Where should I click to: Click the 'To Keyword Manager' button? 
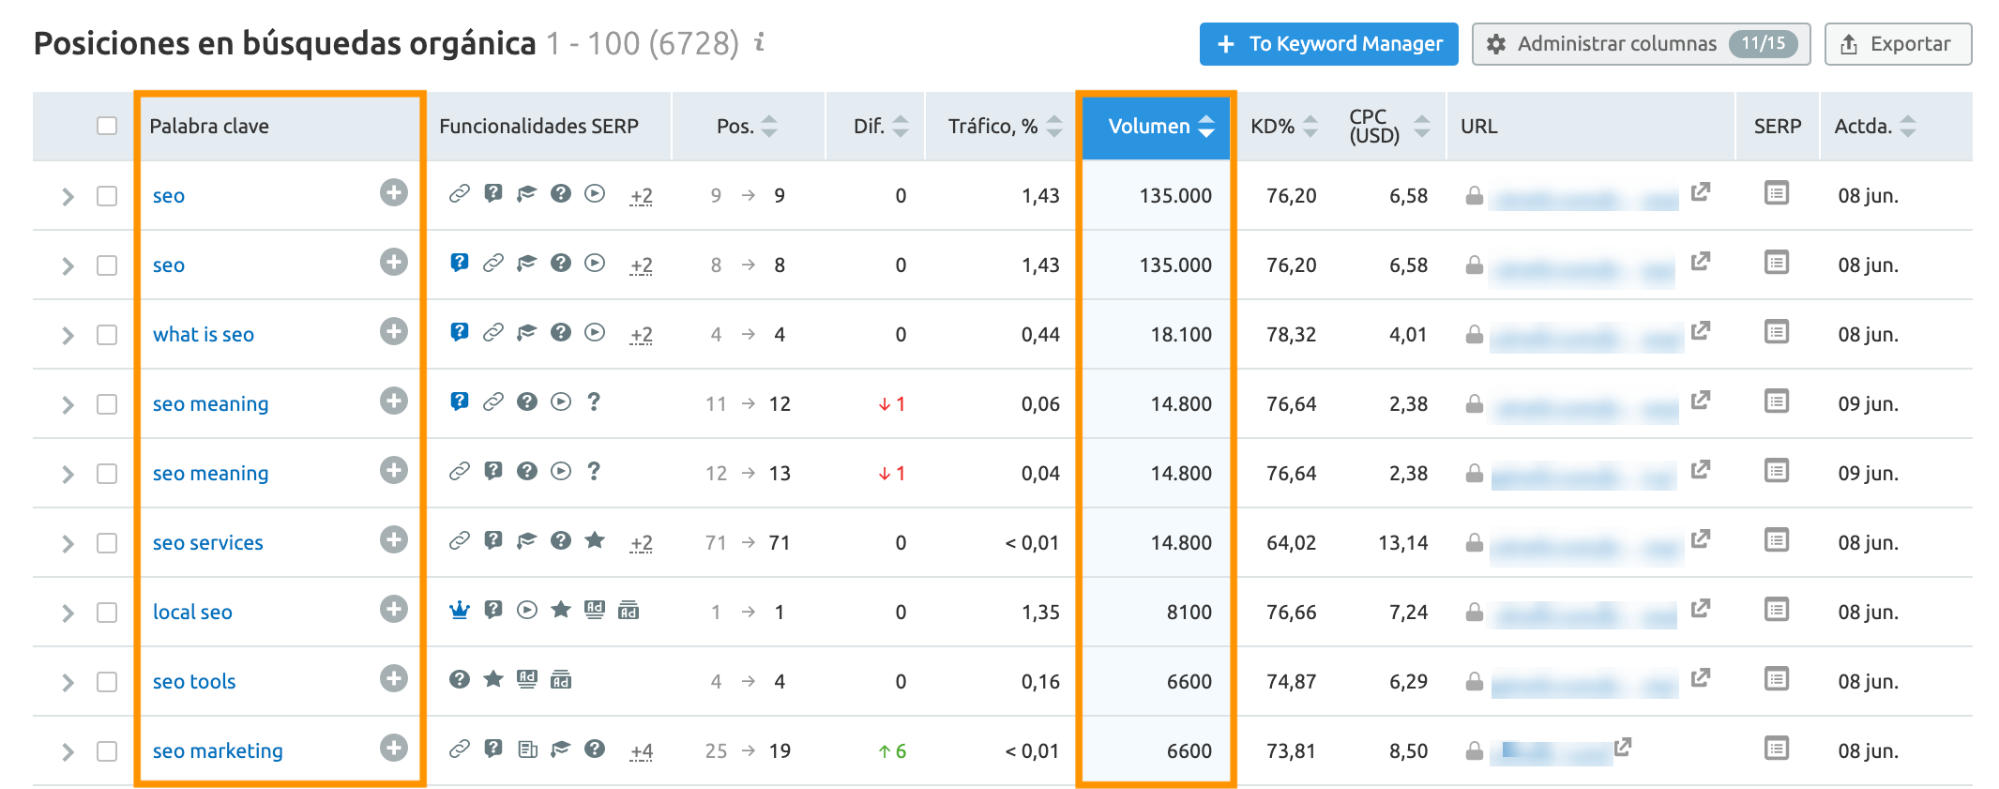[1328, 44]
